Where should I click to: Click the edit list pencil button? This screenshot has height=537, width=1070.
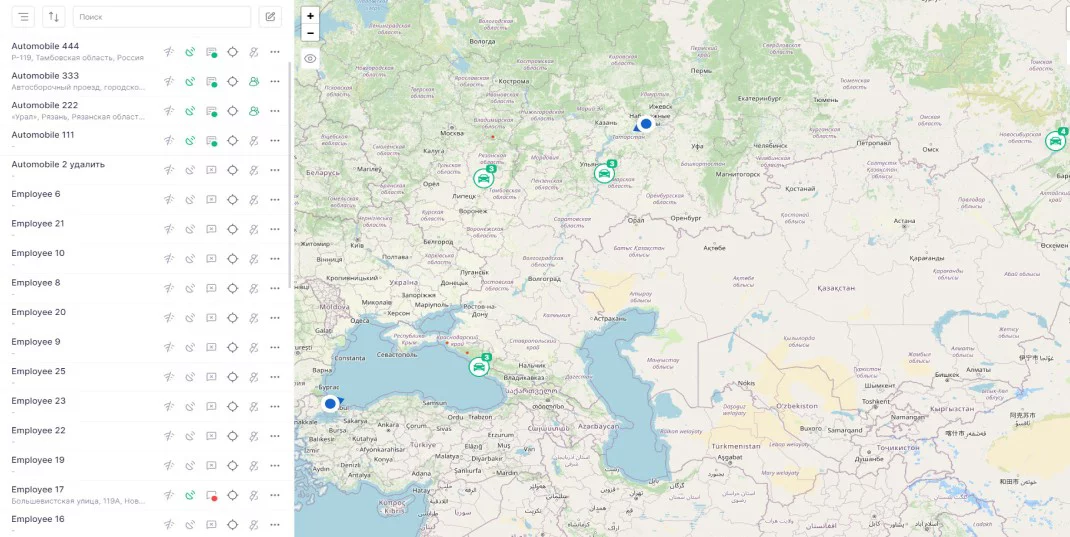click(270, 17)
